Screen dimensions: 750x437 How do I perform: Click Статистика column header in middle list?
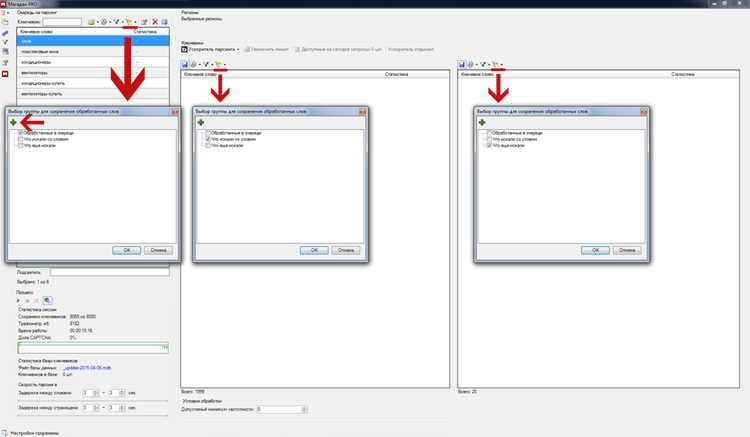pos(397,74)
